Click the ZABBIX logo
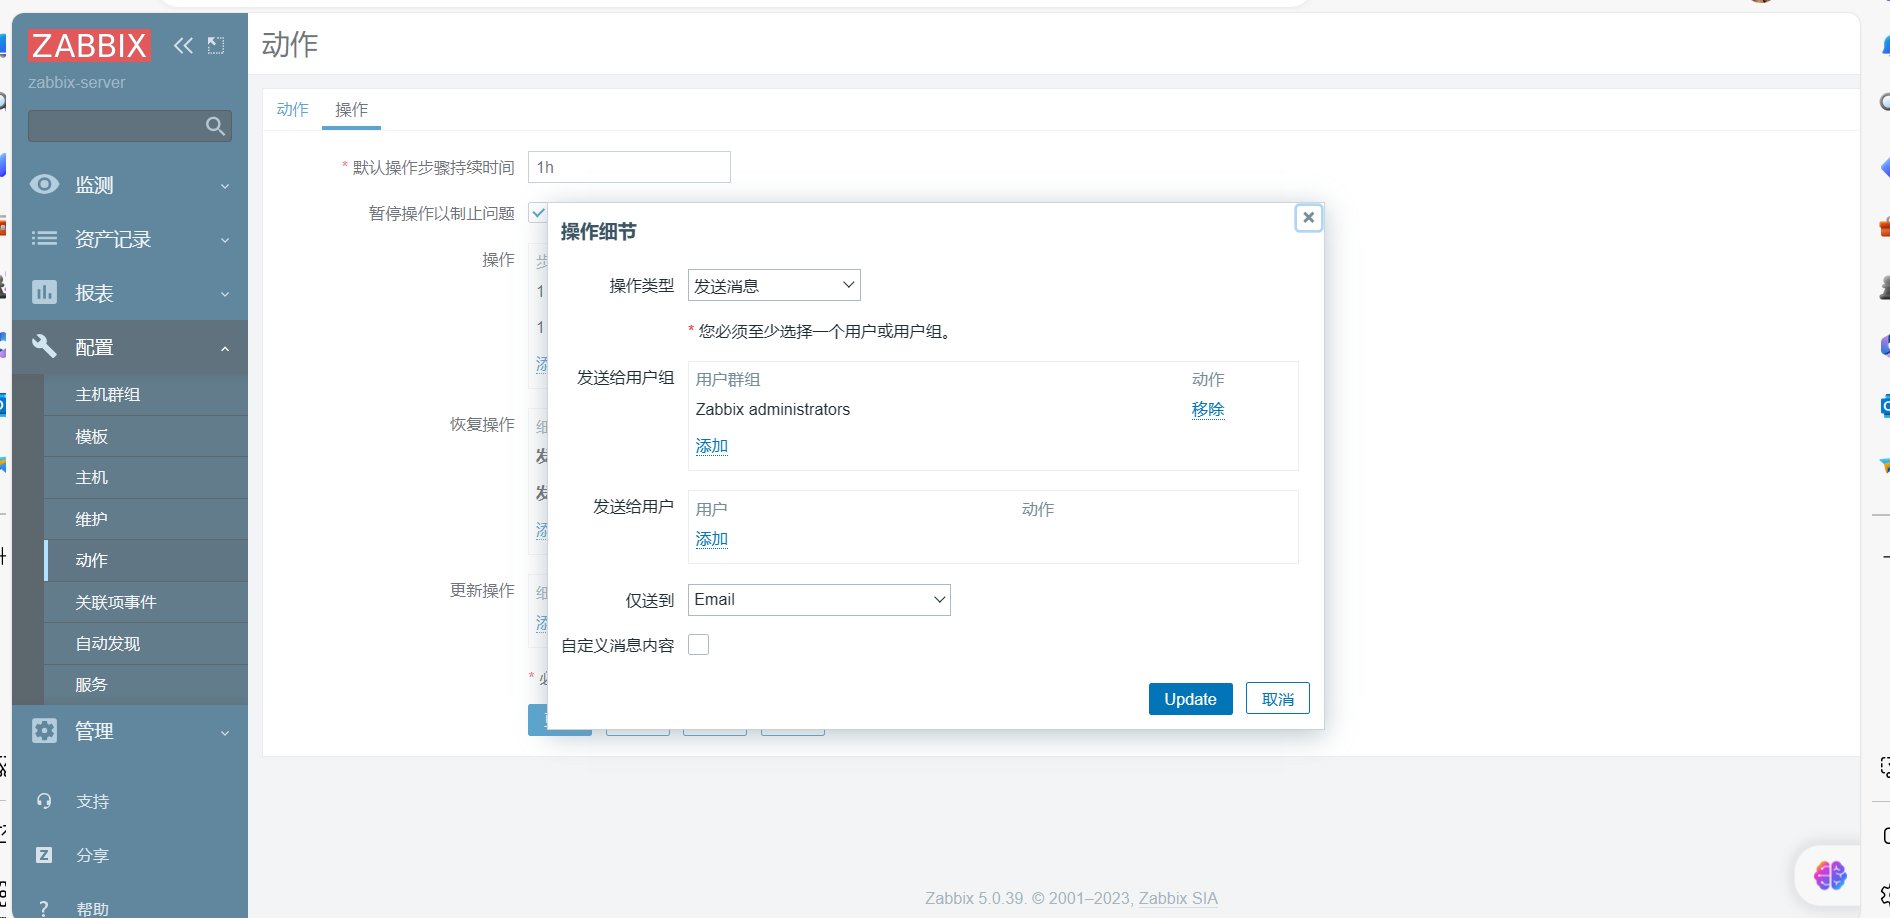This screenshot has width=1890, height=918. tap(89, 46)
